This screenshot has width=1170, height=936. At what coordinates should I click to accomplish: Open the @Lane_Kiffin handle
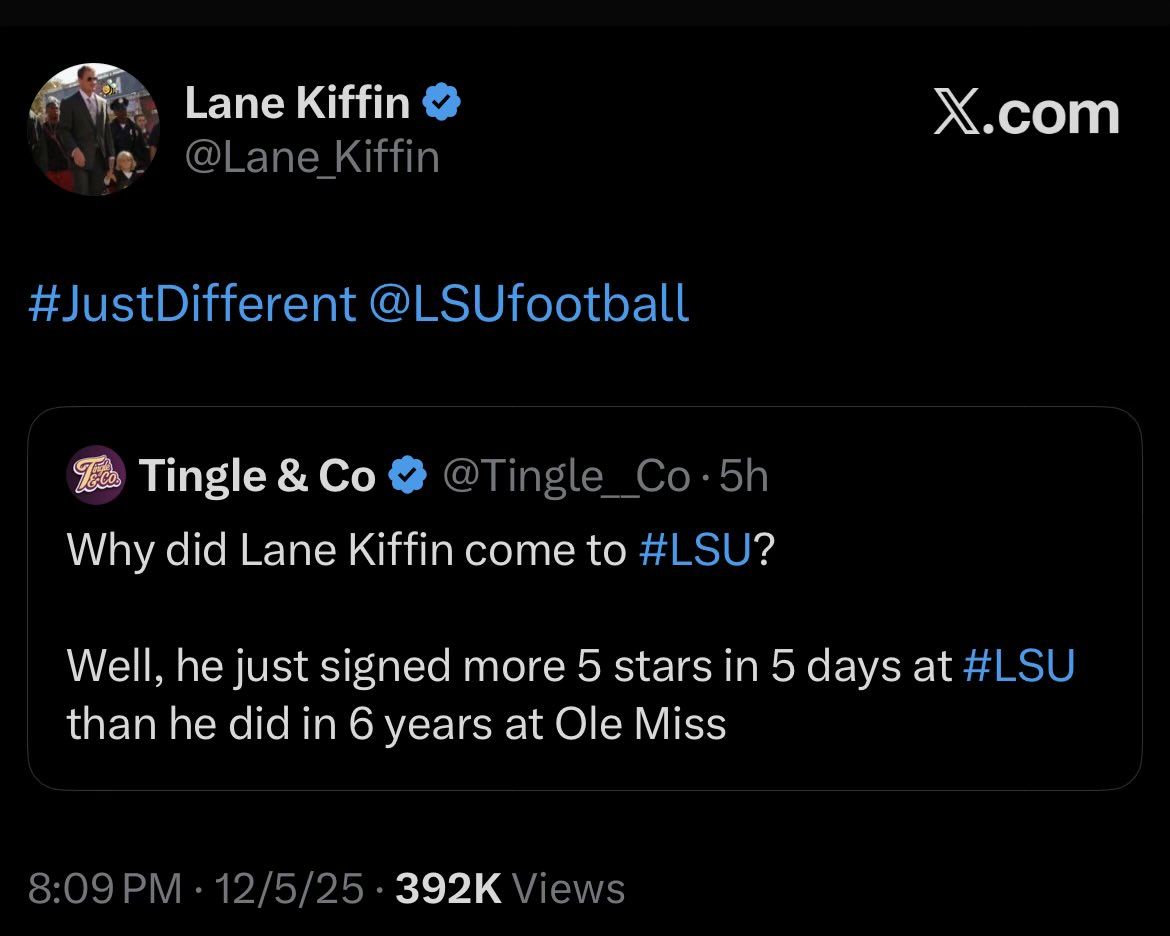tap(312, 158)
